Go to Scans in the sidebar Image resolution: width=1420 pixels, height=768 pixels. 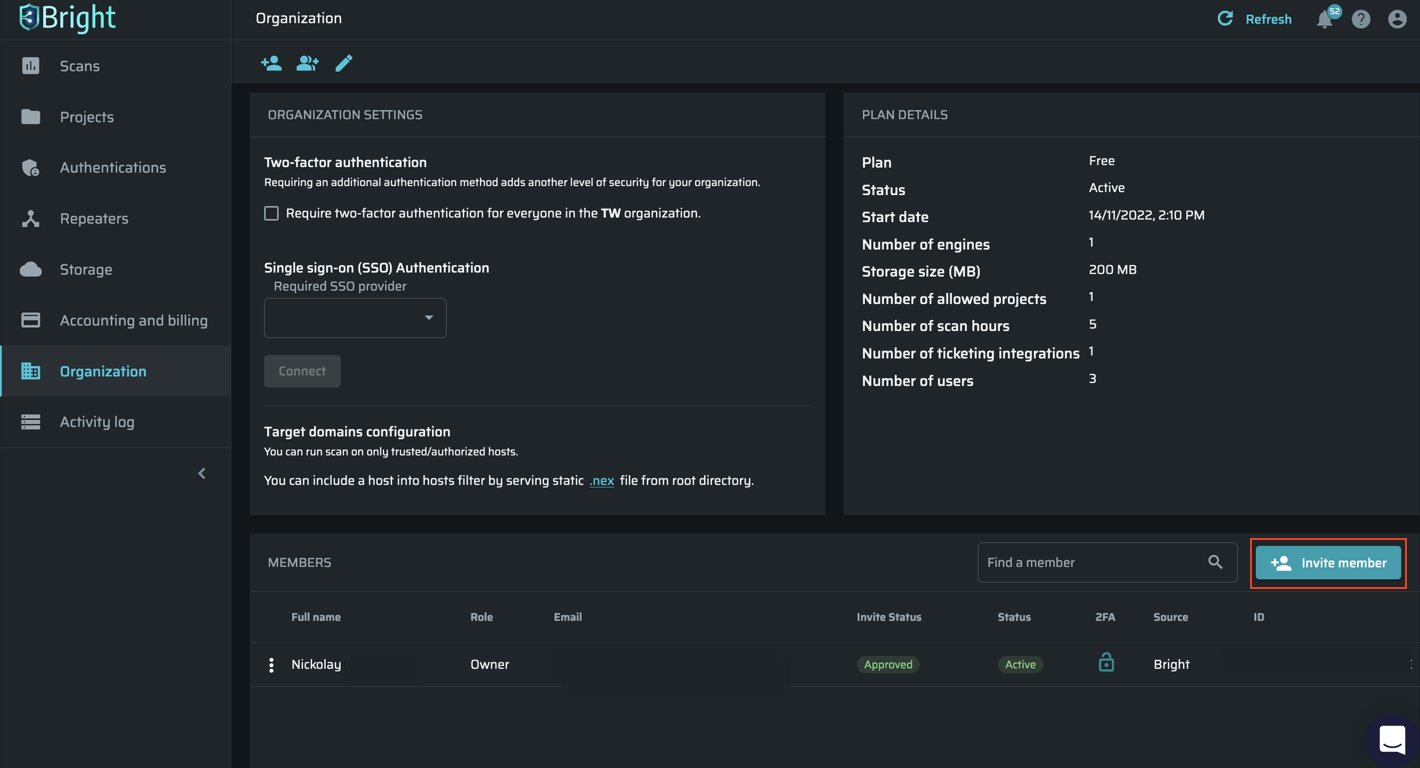click(79, 66)
